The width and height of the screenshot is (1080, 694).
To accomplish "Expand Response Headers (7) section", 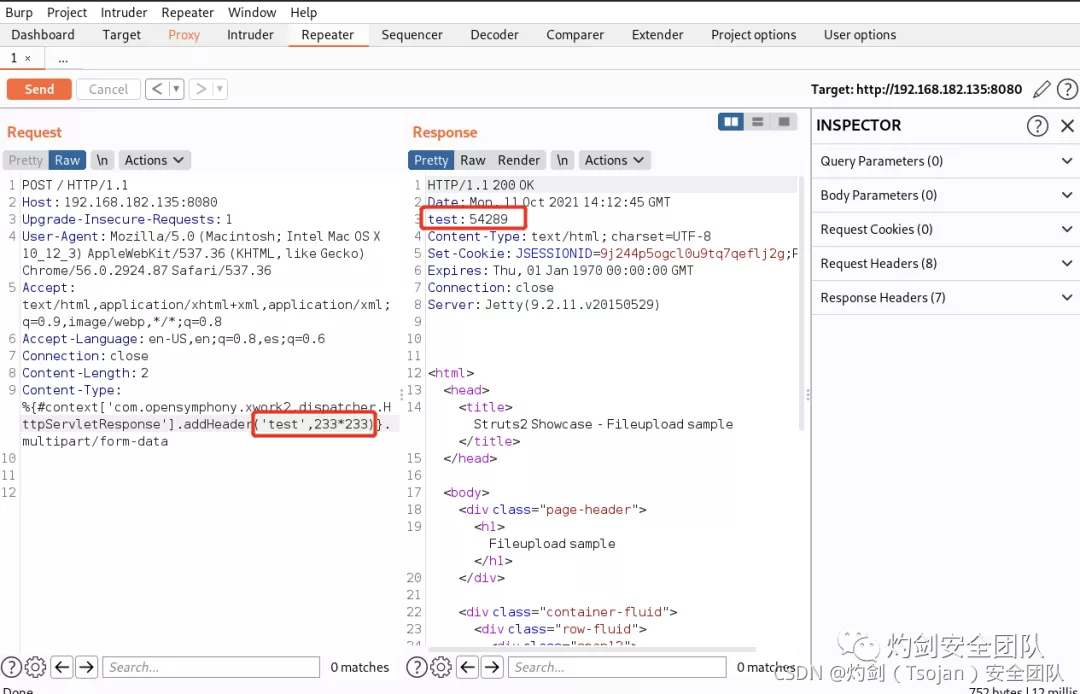I will point(946,297).
